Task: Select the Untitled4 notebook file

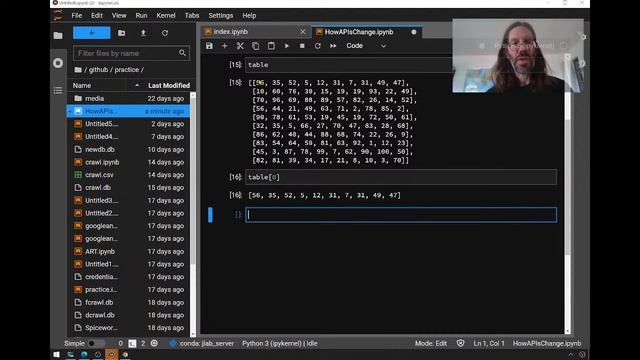Action: (x=128, y=136)
